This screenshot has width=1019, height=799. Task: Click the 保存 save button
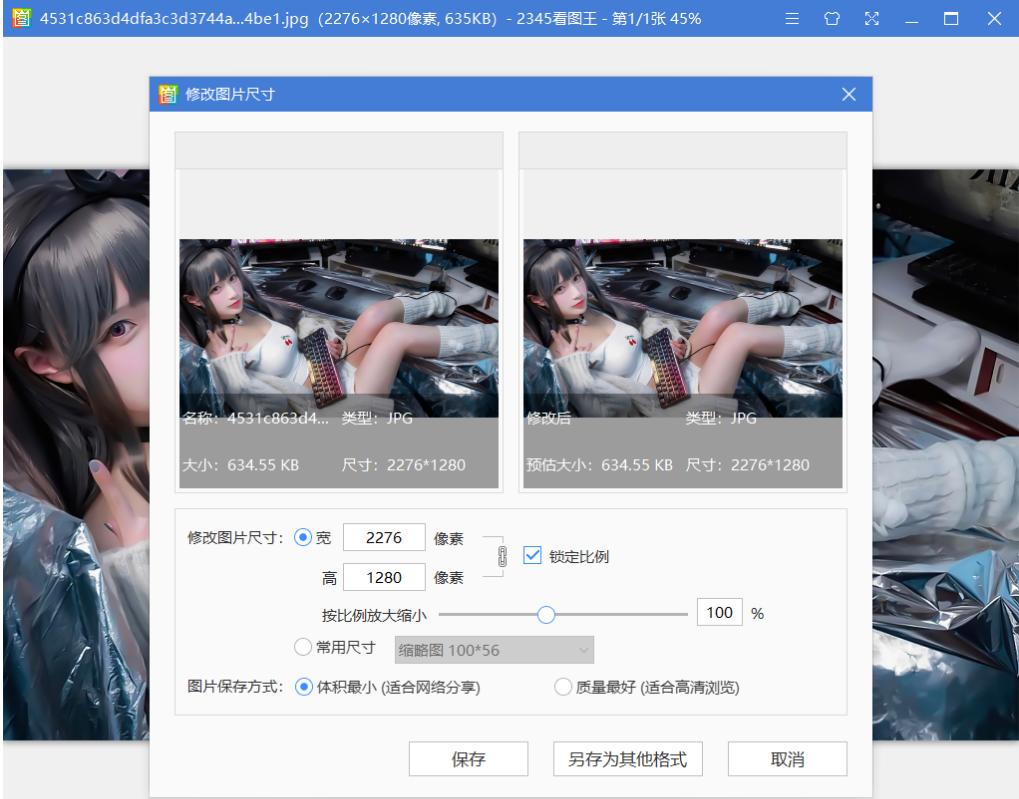468,759
